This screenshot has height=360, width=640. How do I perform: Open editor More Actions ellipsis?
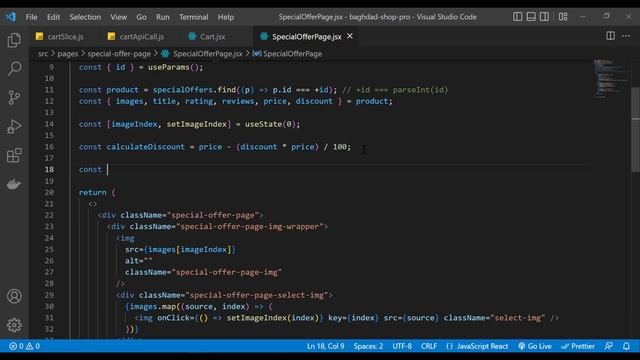pos(626,36)
